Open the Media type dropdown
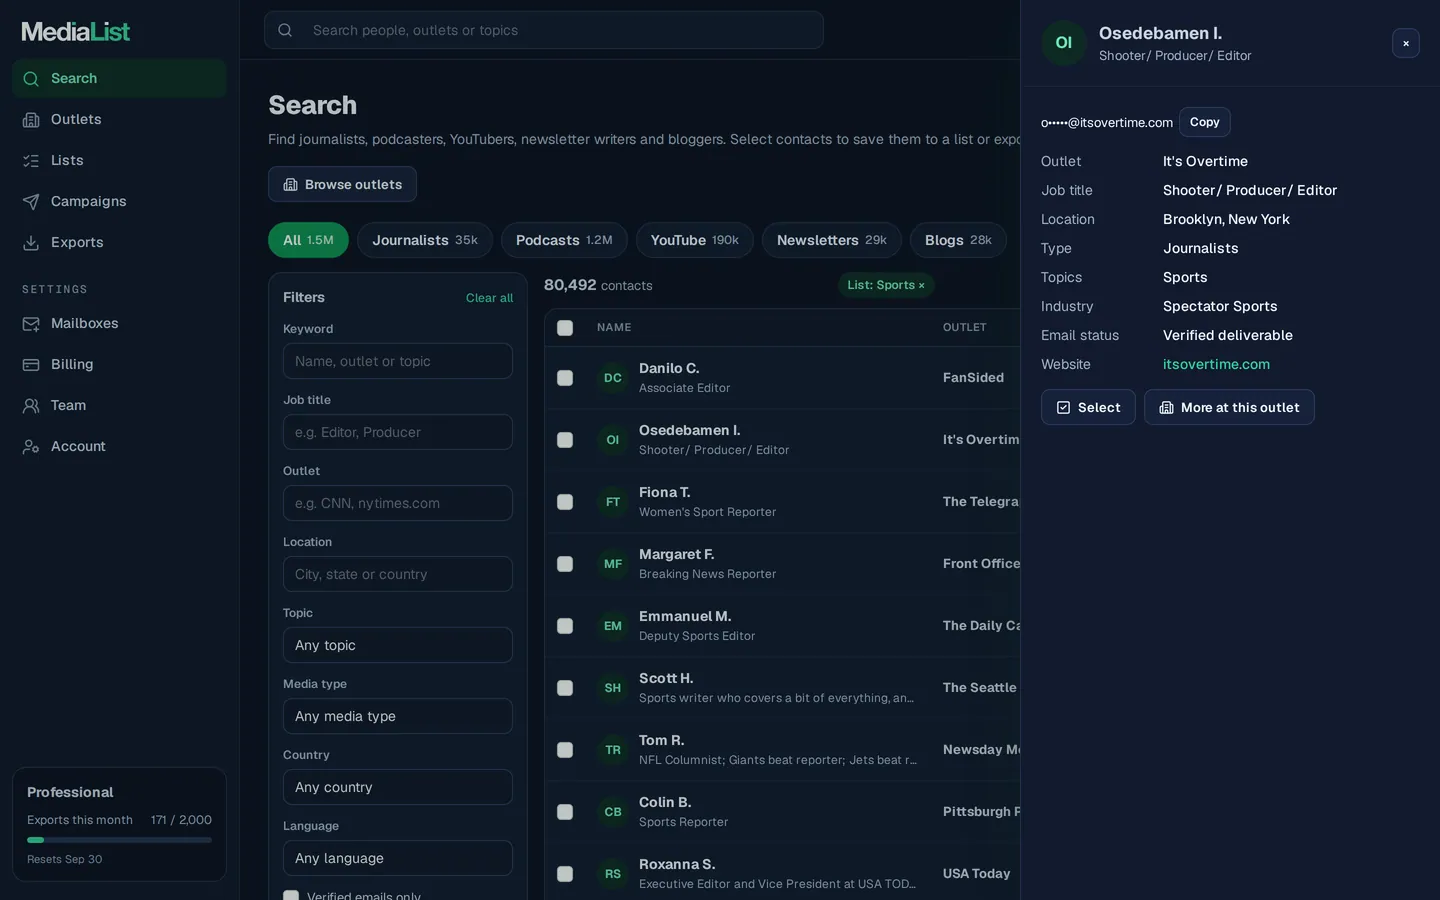Viewport: 1440px width, 900px height. pyautogui.click(x=398, y=716)
